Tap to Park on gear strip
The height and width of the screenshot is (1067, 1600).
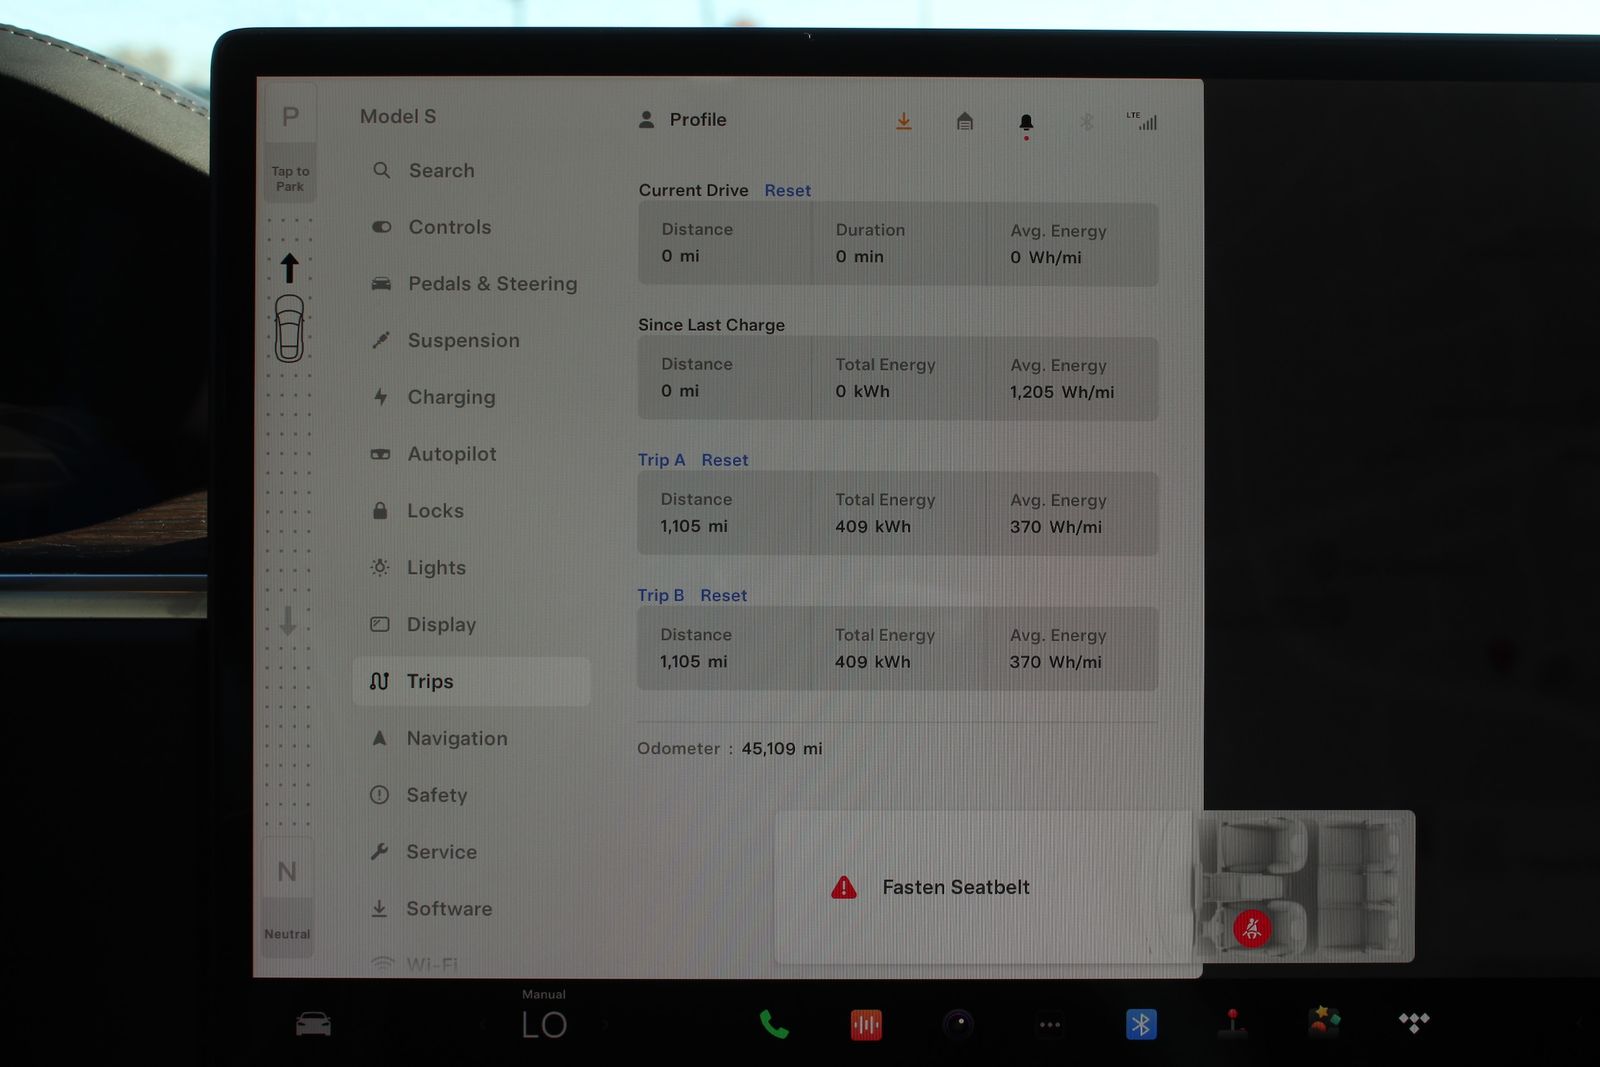point(290,178)
